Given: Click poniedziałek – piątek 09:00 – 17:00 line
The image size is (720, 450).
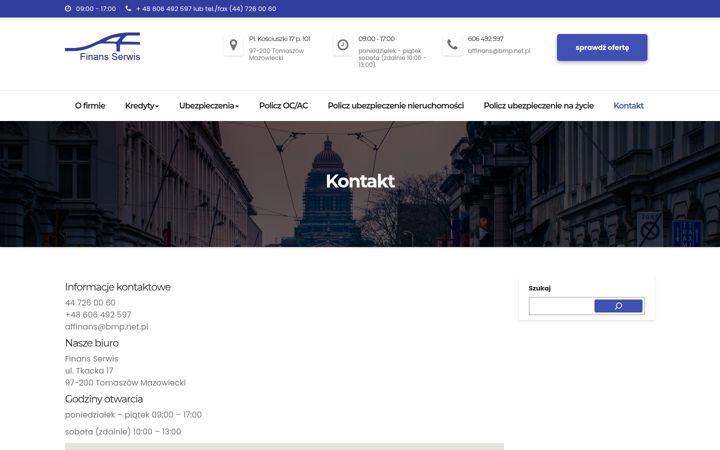Looking at the screenshot, I should point(133,415).
